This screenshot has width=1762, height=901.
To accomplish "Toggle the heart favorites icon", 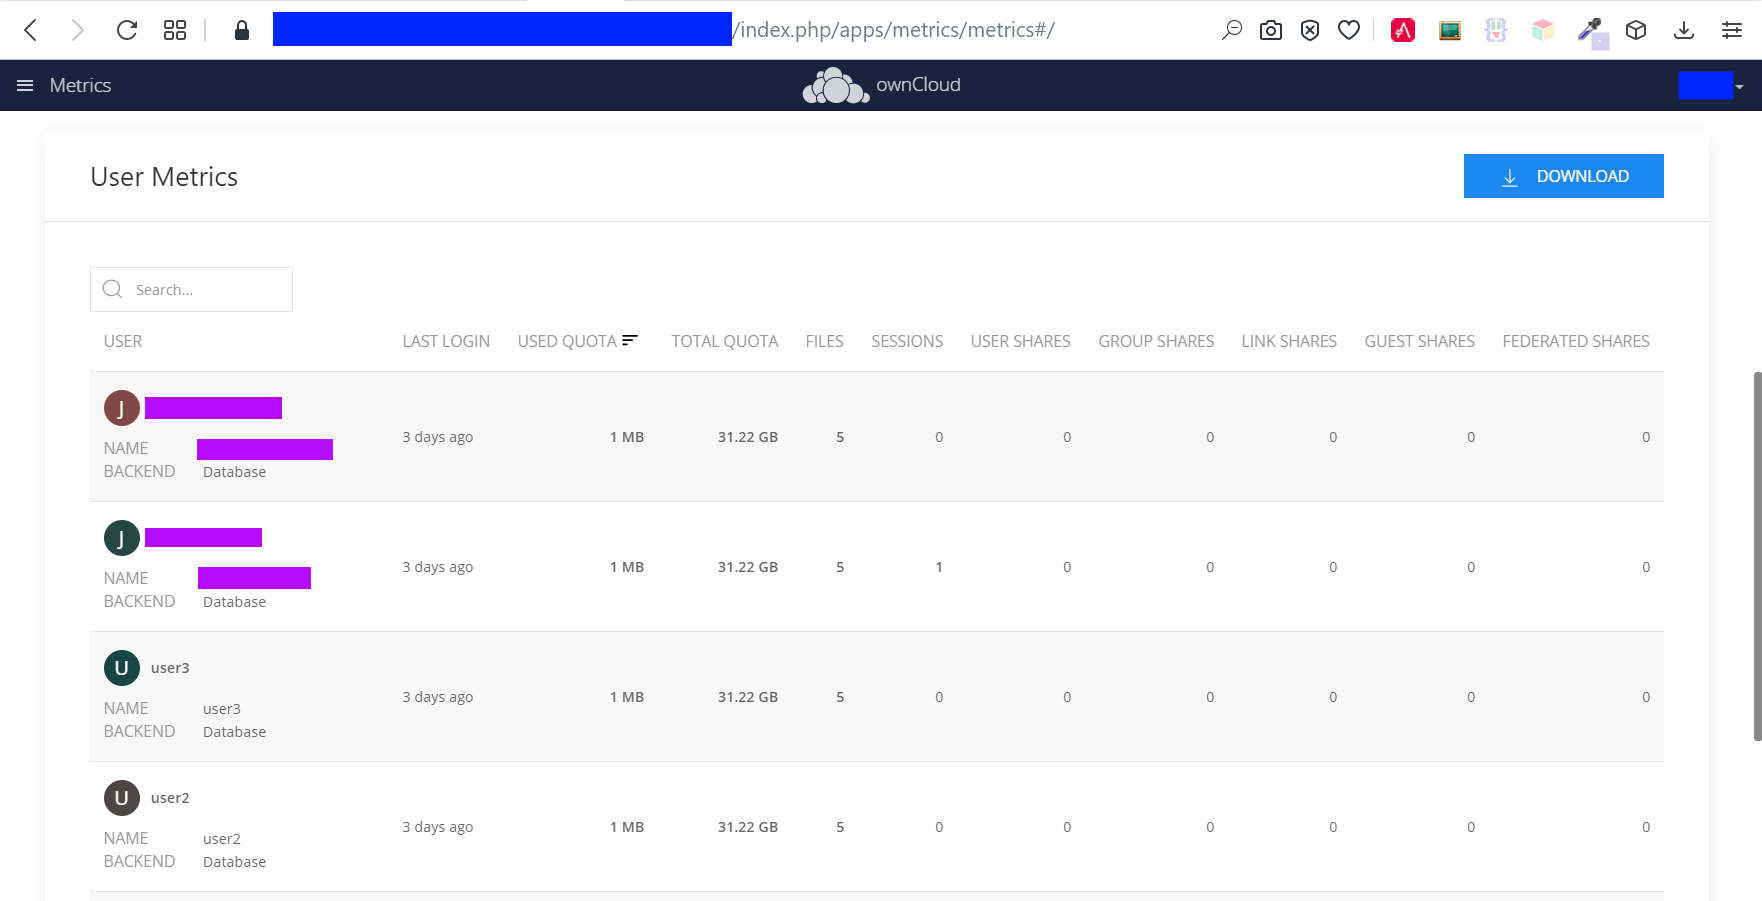I will (1348, 30).
